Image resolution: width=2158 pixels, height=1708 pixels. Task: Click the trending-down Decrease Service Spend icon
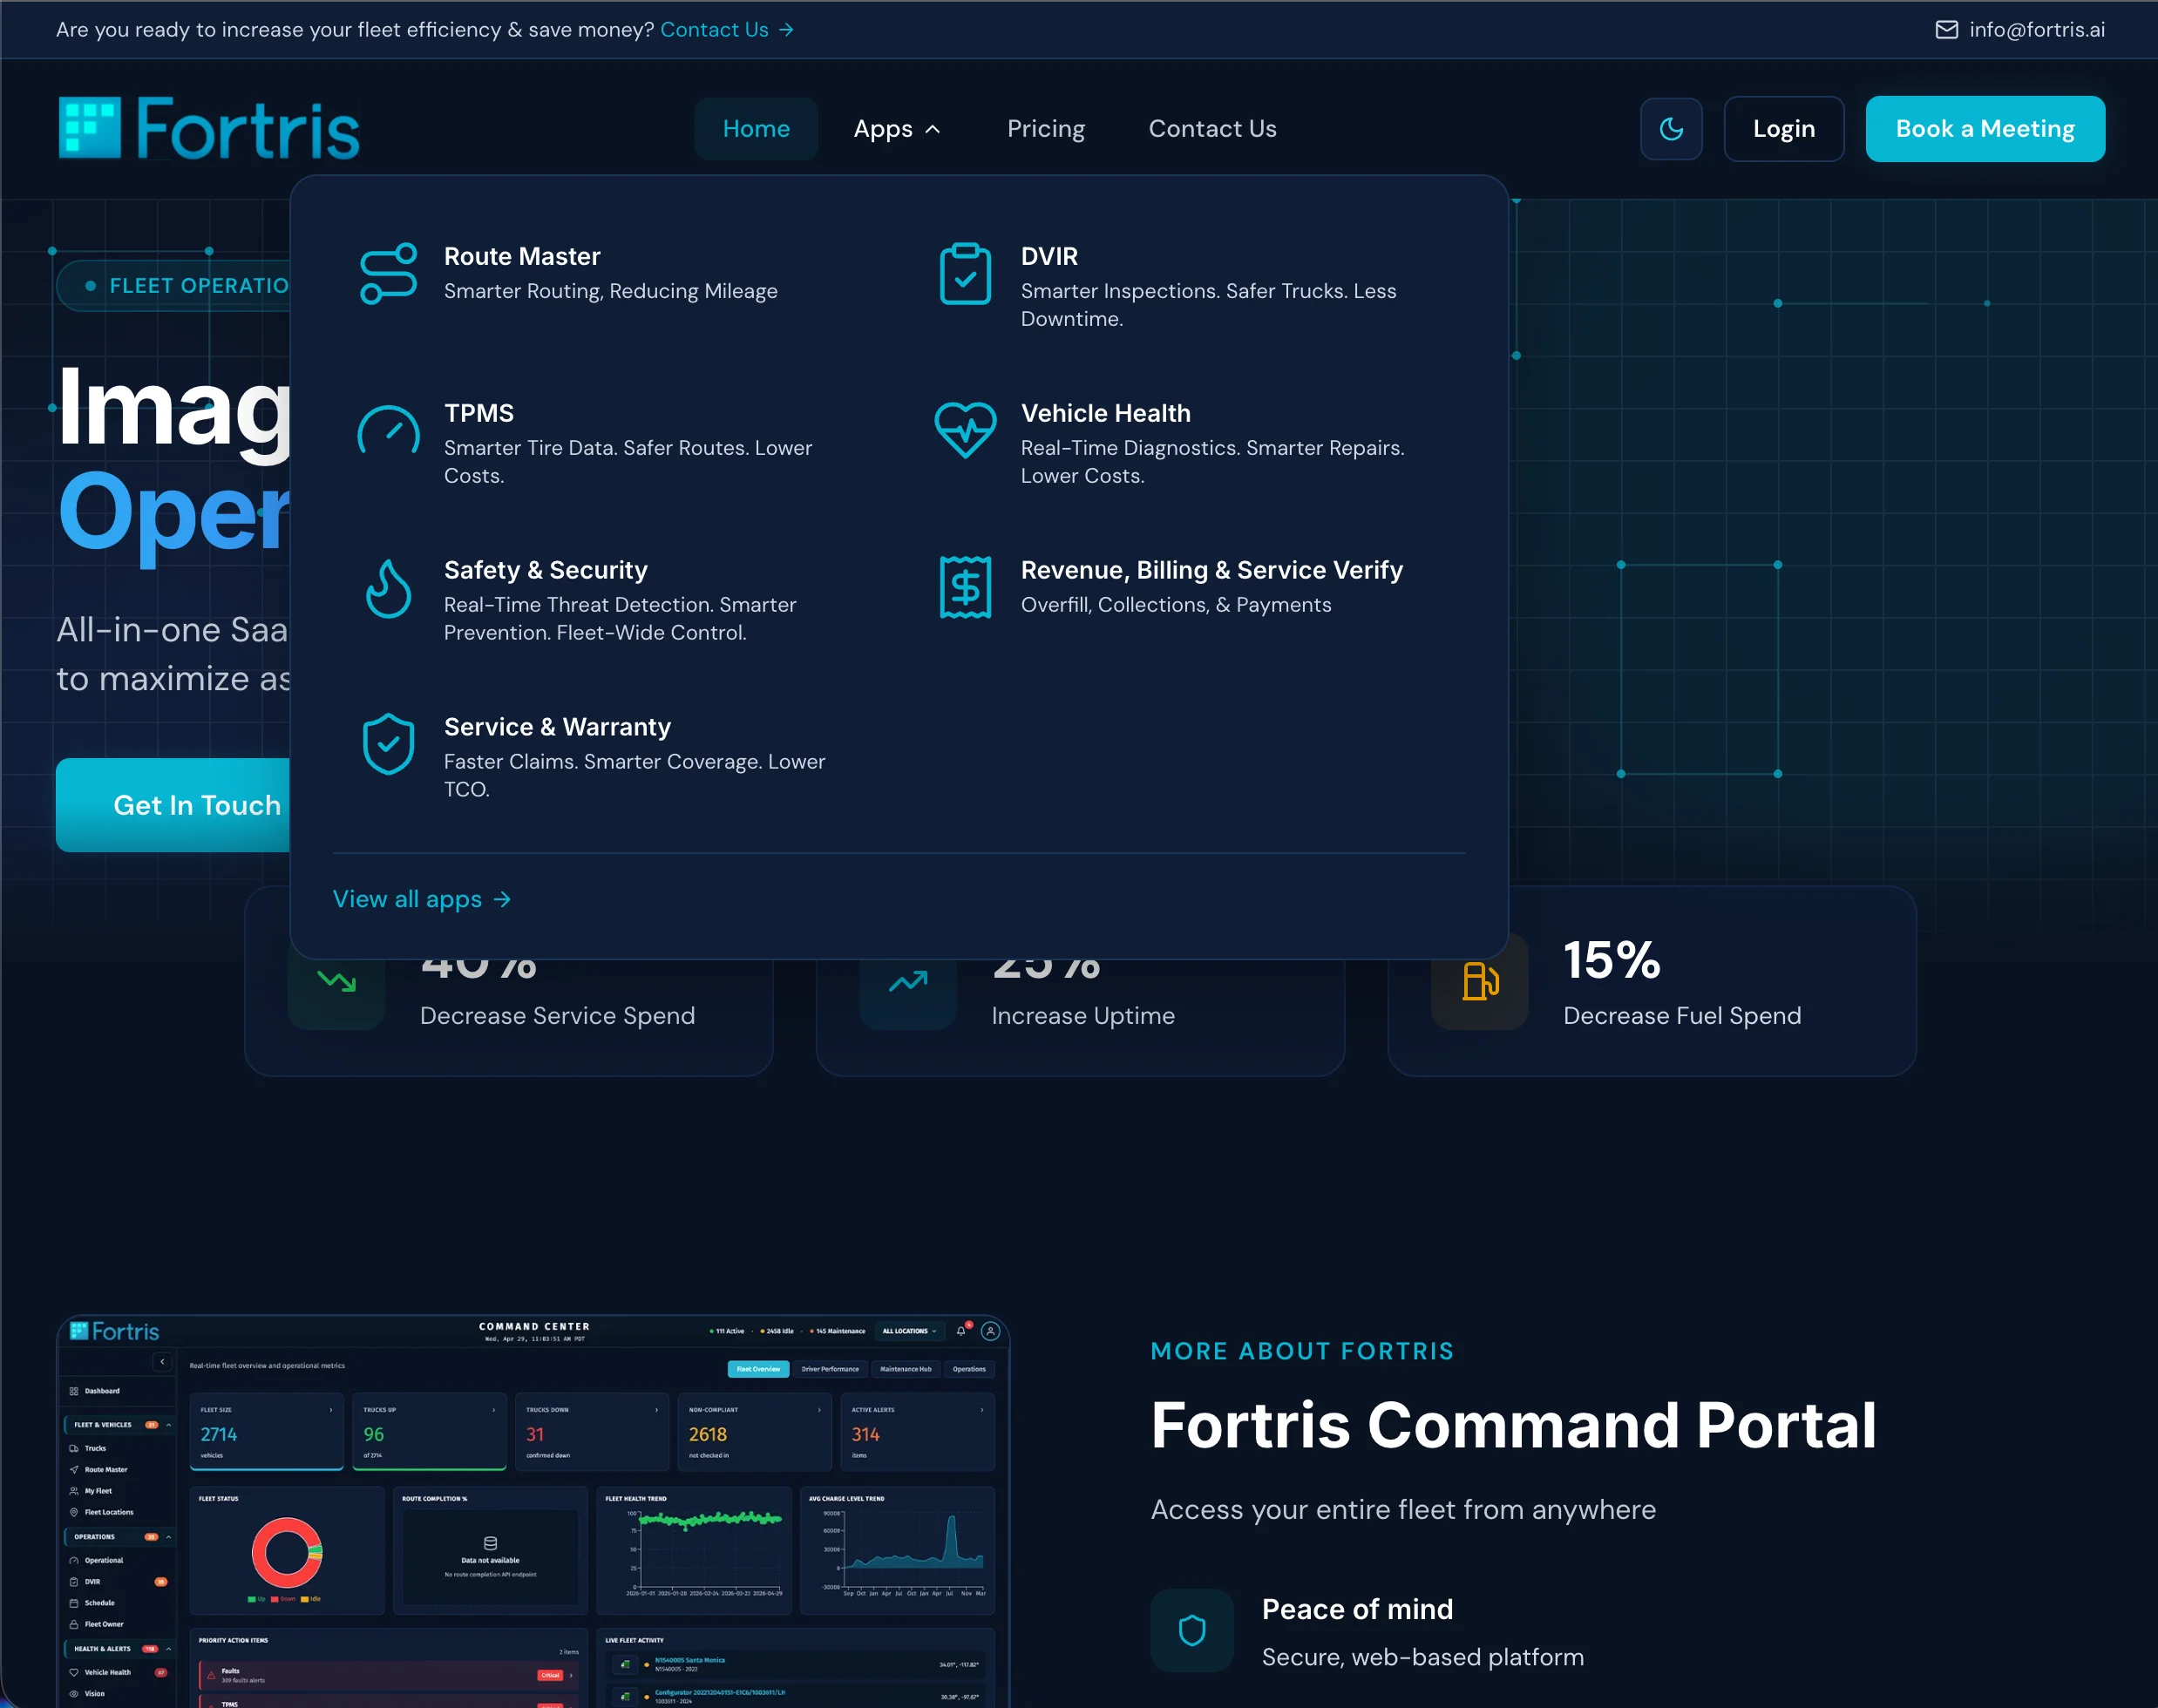[x=336, y=981]
